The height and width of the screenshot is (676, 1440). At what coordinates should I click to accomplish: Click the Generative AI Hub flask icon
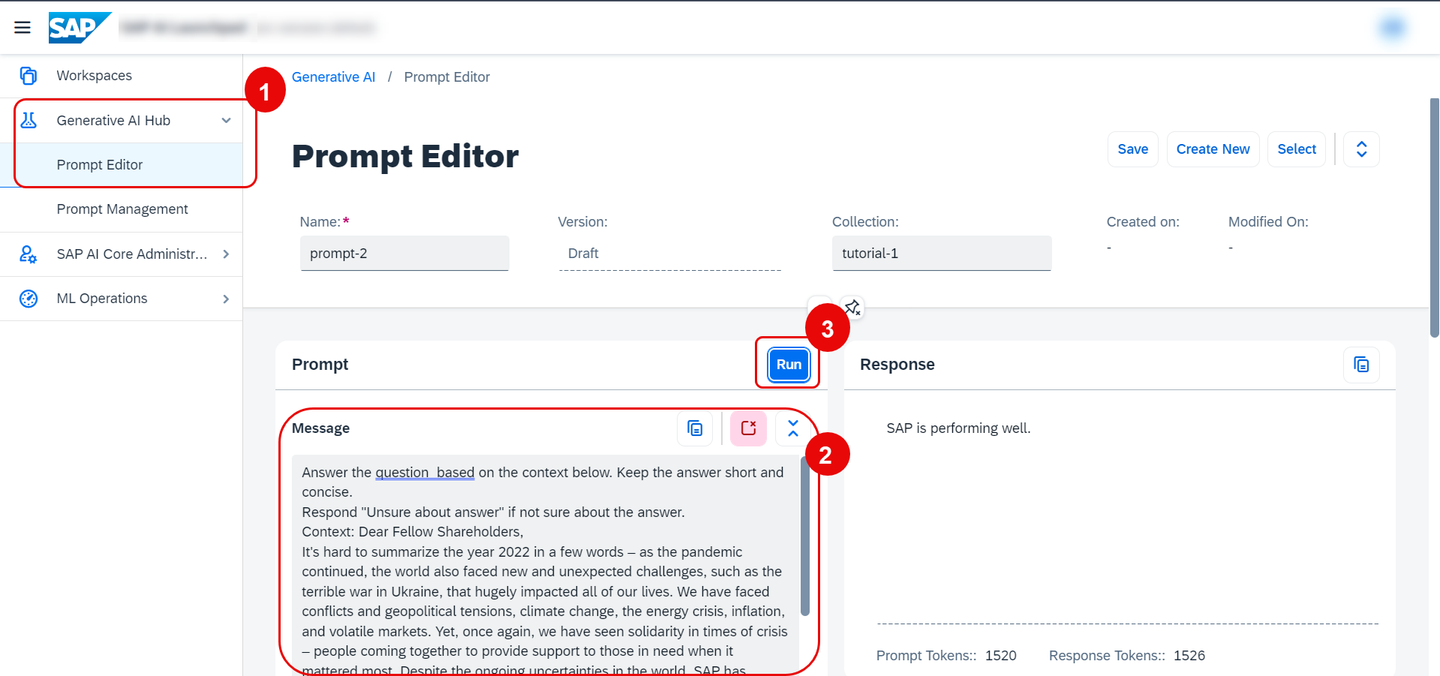tap(28, 120)
